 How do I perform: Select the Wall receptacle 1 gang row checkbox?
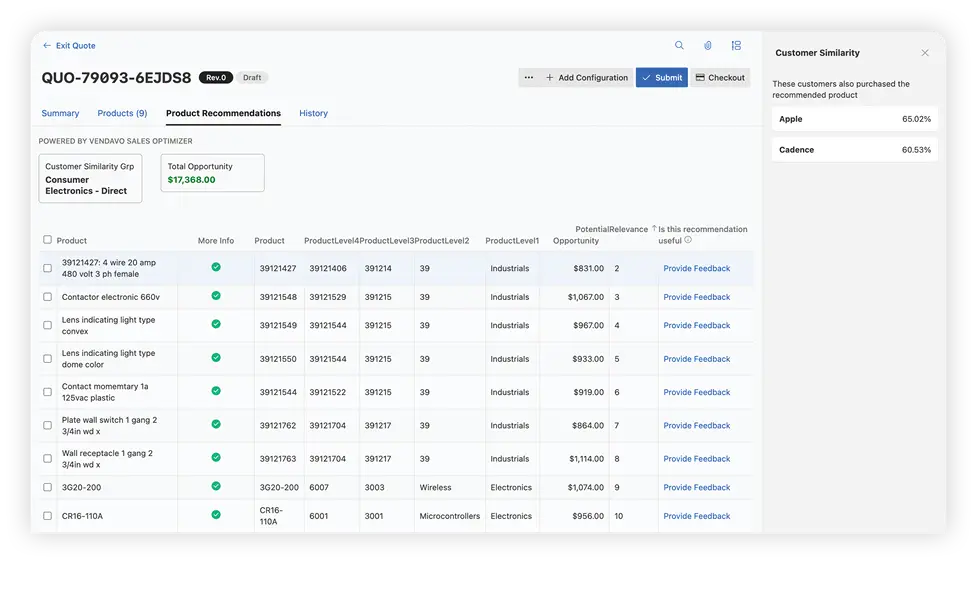pos(48,459)
